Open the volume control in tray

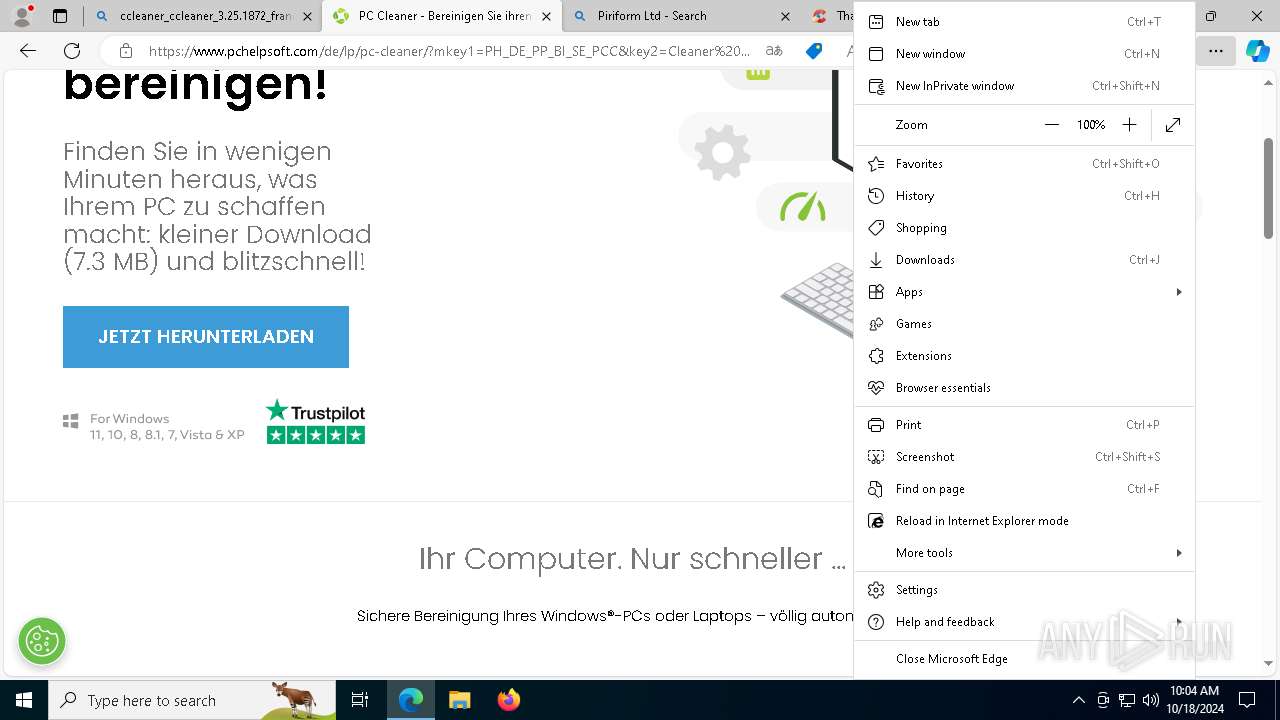1151,700
